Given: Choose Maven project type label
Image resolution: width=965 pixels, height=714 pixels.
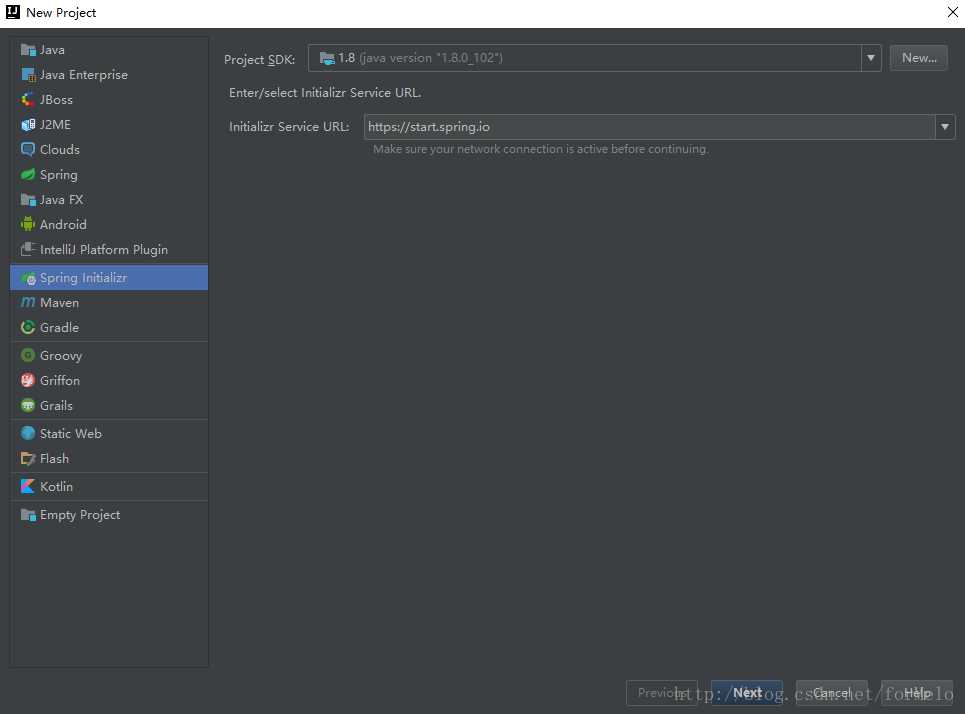Looking at the screenshot, I should [60, 303].
